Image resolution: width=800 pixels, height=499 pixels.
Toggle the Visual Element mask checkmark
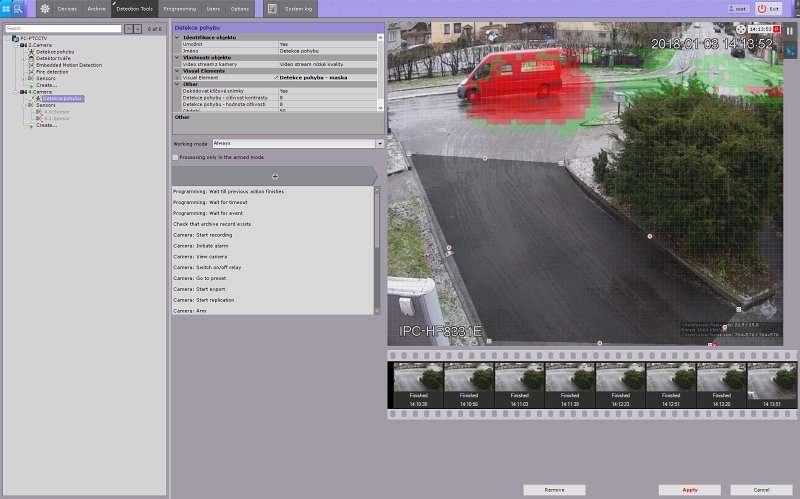tap(276, 77)
